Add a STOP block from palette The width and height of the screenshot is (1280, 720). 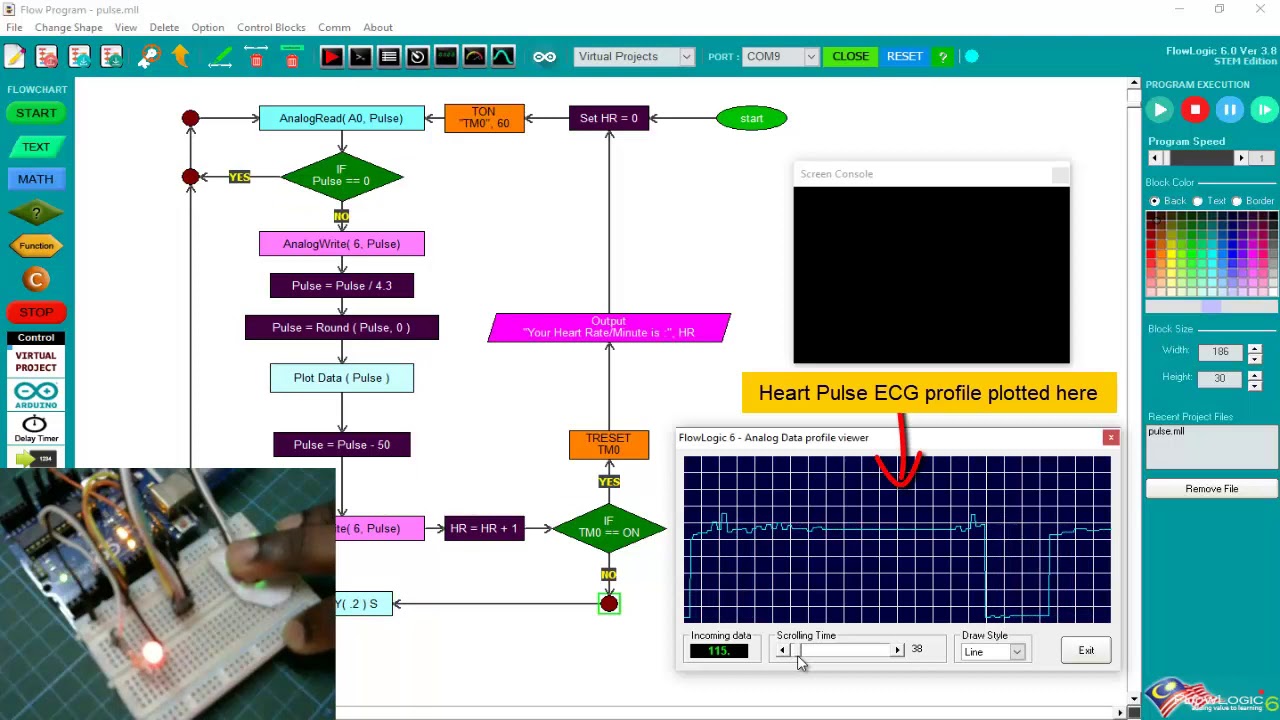pos(36,312)
